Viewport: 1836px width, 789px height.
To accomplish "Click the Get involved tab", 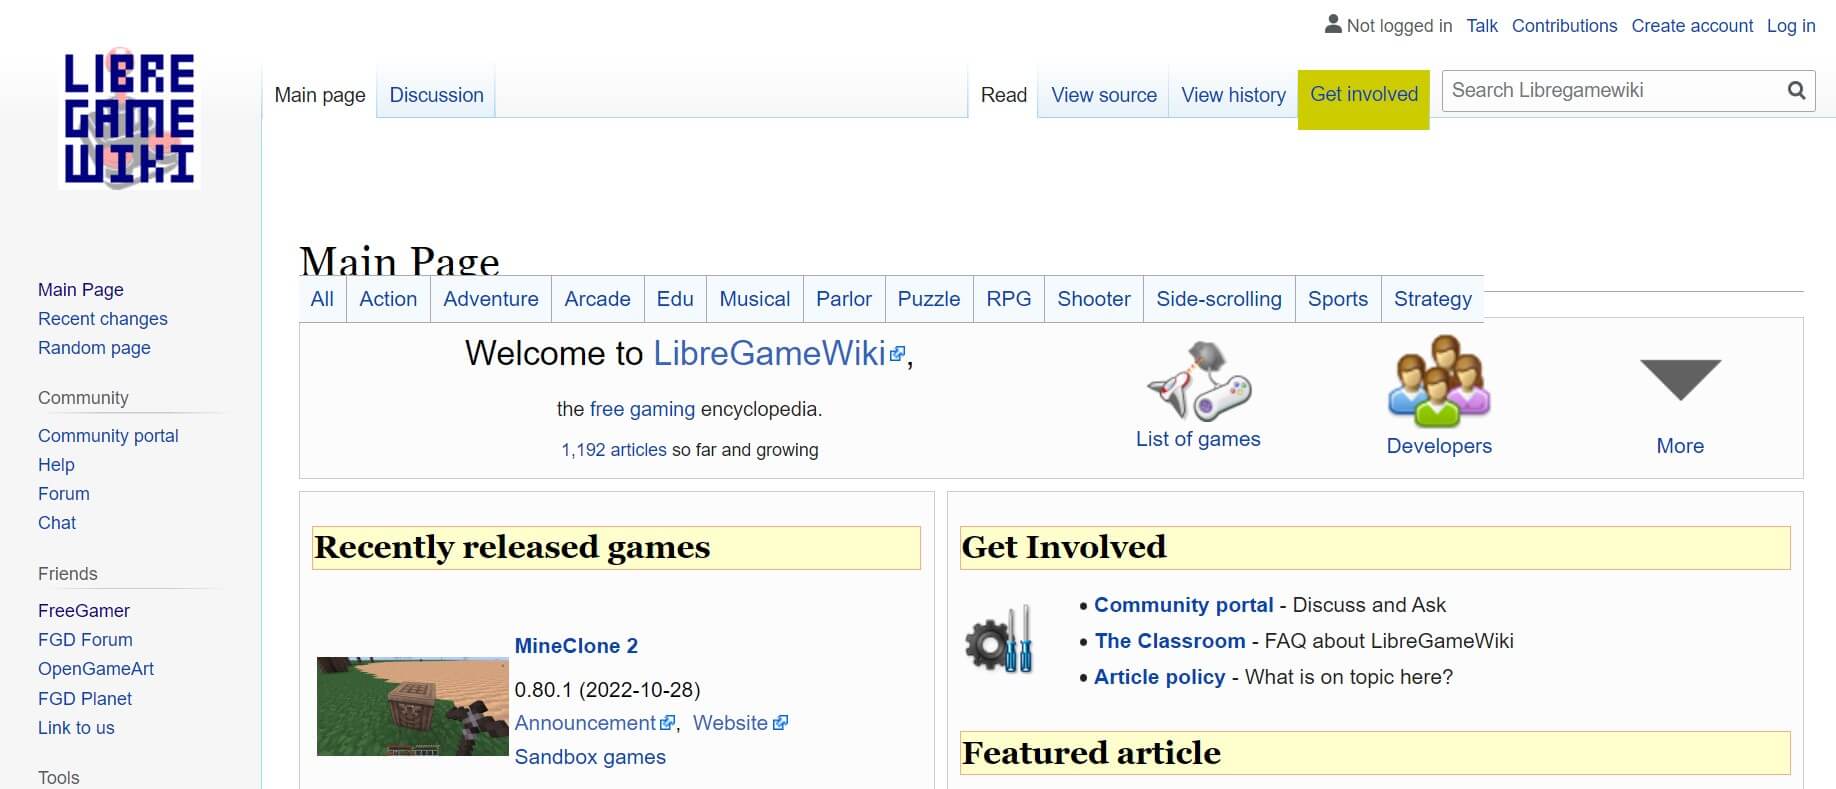I will (x=1364, y=99).
